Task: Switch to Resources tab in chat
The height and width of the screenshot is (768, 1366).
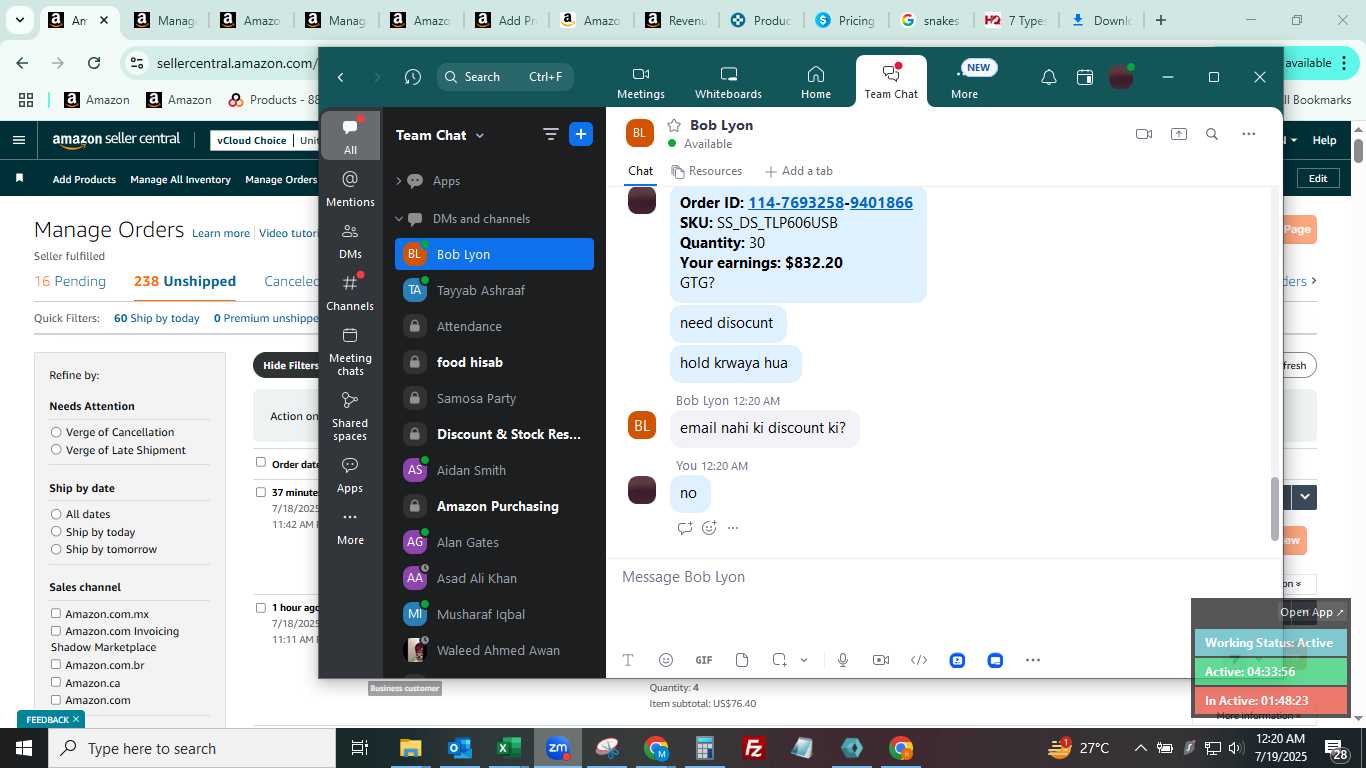Action: tap(707, 171)
